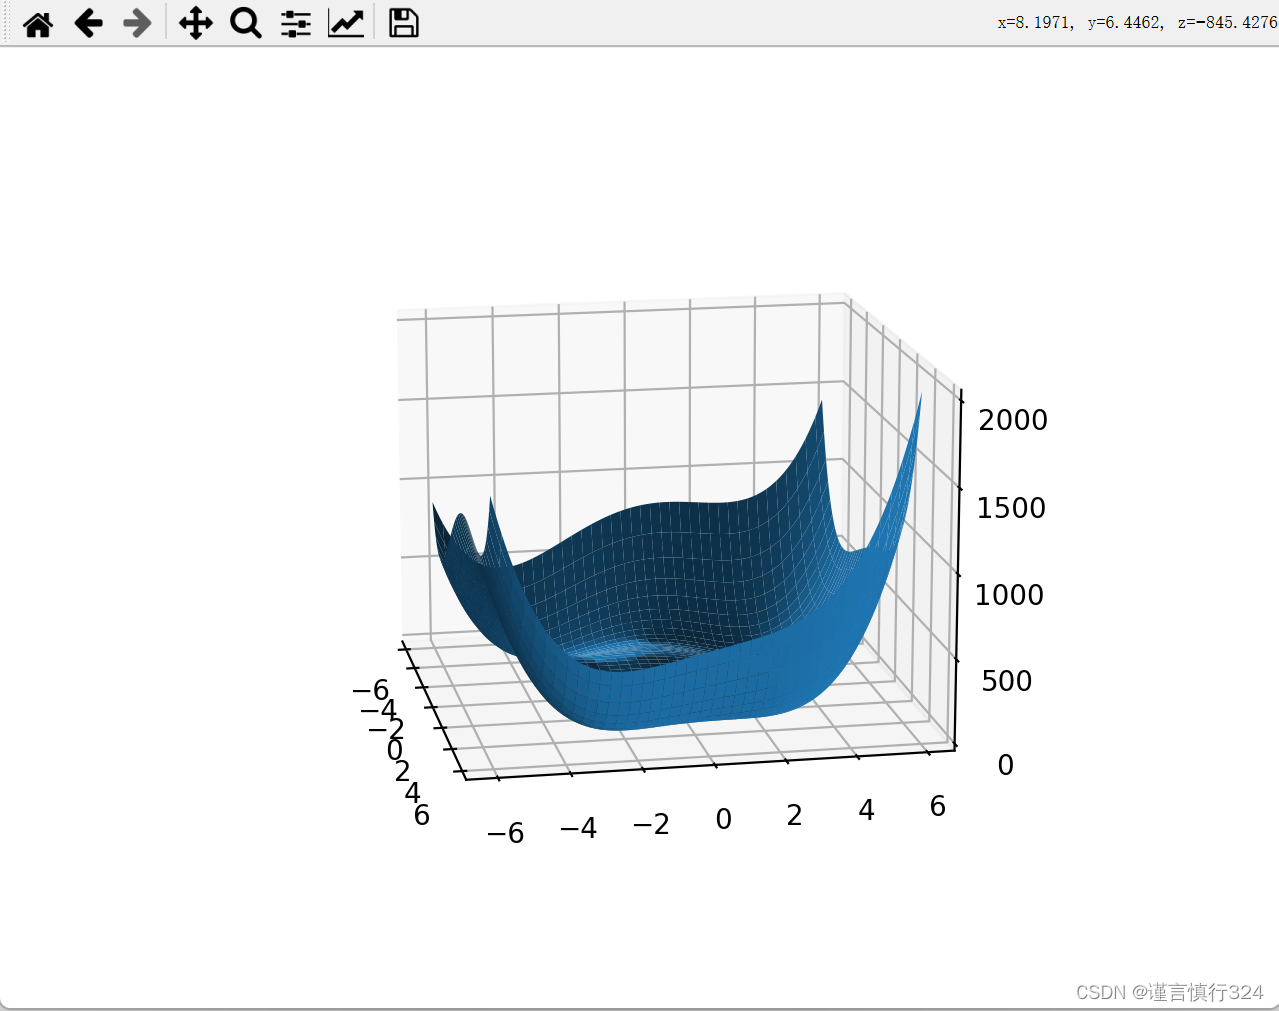Click the cursor coordinates readout x=8.1971

point(1137,22)
